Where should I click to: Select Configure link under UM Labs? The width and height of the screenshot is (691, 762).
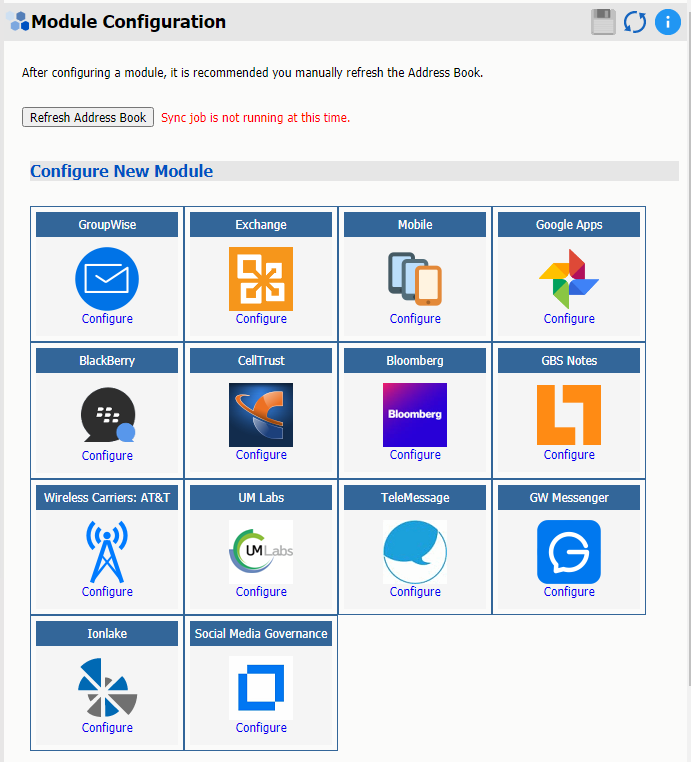[261, 592]
